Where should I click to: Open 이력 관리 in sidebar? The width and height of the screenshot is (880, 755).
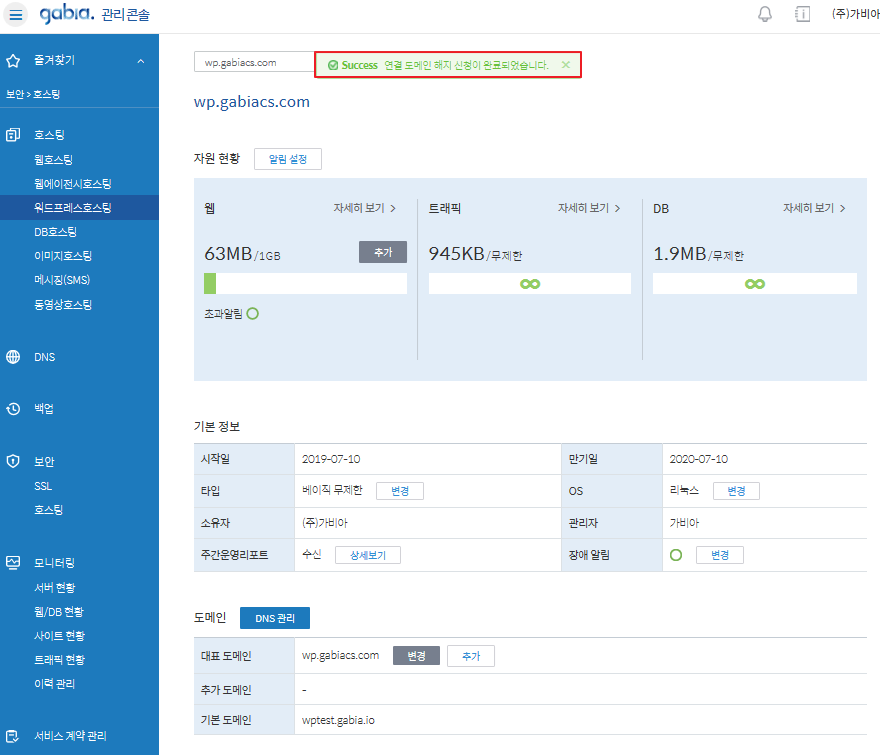(54, 684)
